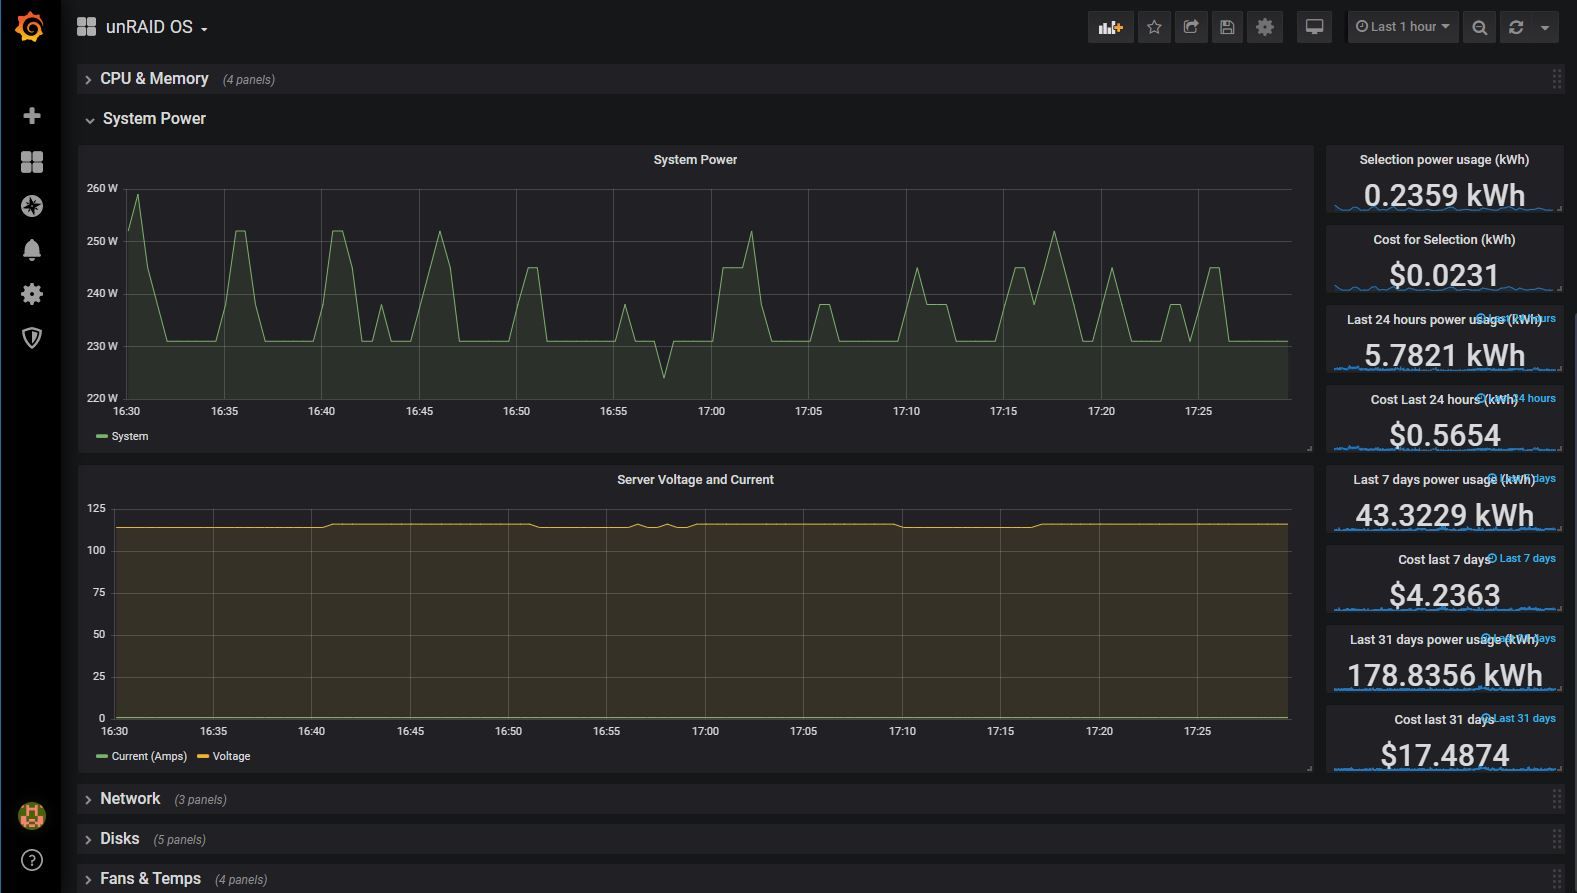This screenshot has height=893, width=1577.
Task: Open the Configuration gear in sidebar
Action: 32,294
